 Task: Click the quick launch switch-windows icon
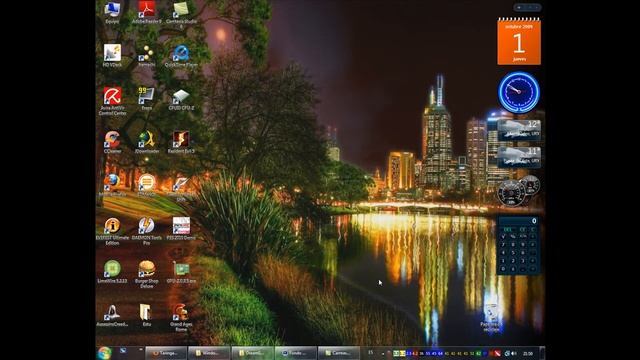click(123, 351)
